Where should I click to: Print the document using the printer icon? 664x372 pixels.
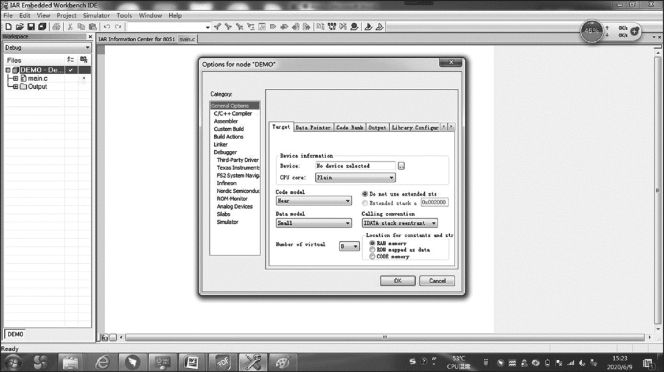click(x=56, y=27)
